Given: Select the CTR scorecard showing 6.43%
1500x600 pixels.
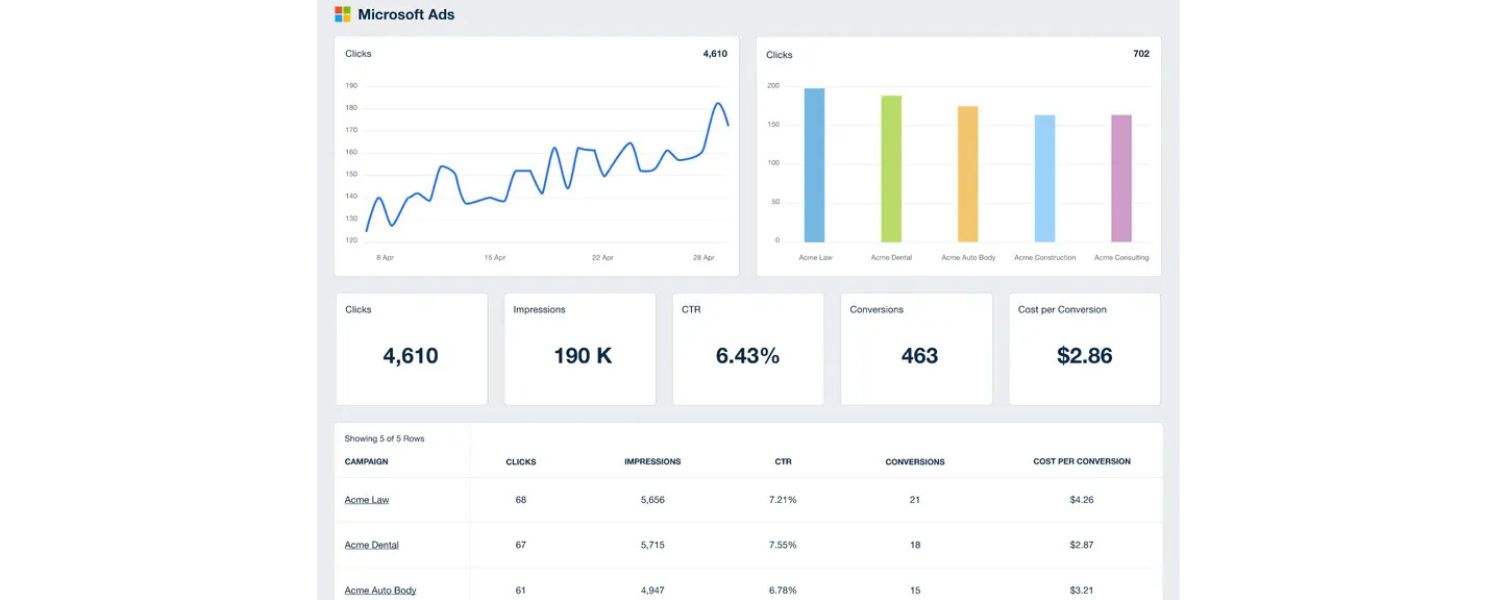Looking at the screenshot, I should [747, 348].
